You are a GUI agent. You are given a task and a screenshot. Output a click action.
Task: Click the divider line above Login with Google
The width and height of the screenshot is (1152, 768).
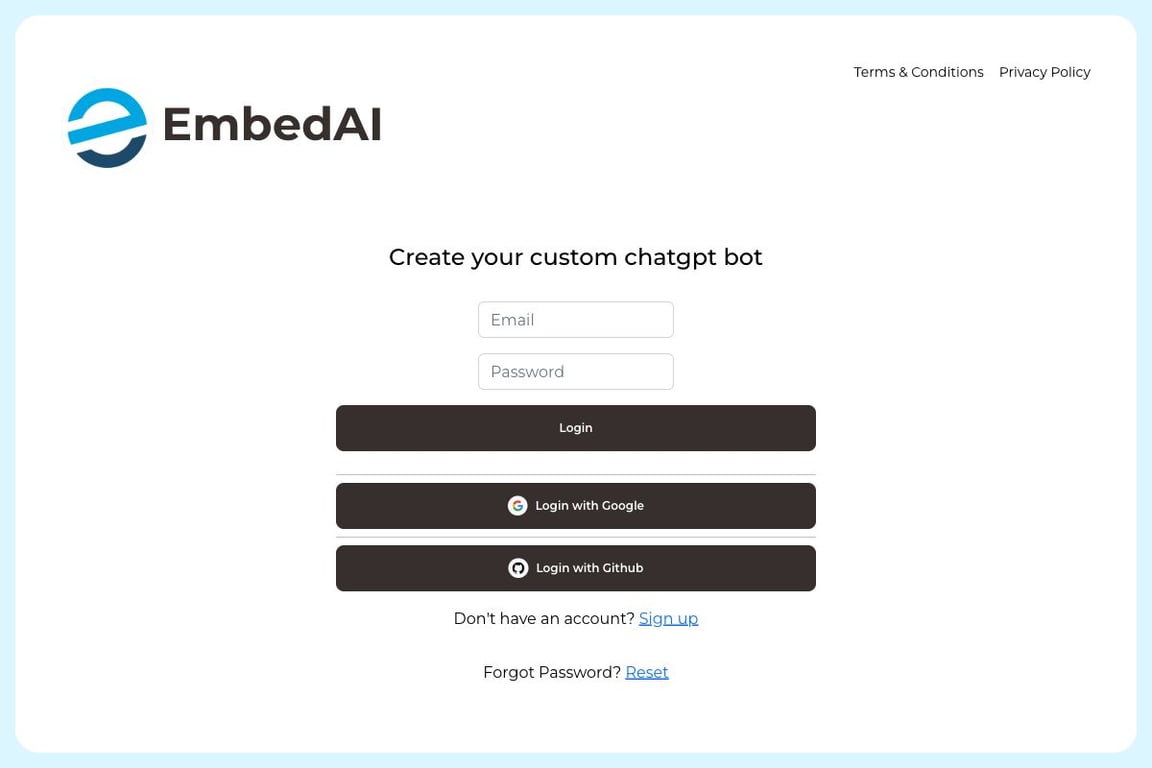(x=576, y=475)
